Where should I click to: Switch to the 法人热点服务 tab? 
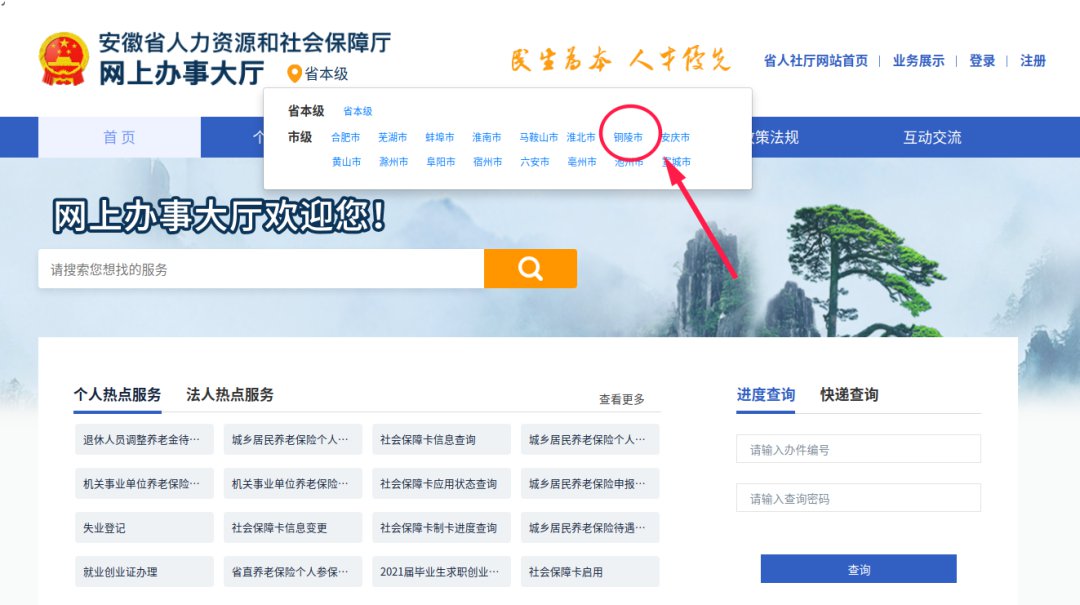tap(229, 395)
